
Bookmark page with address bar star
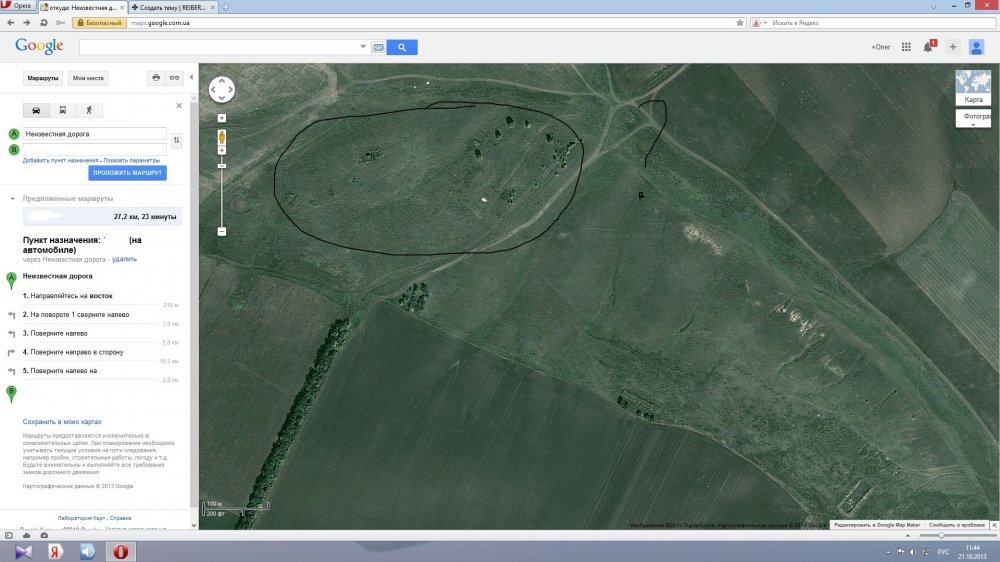click(x=739, y=22)
